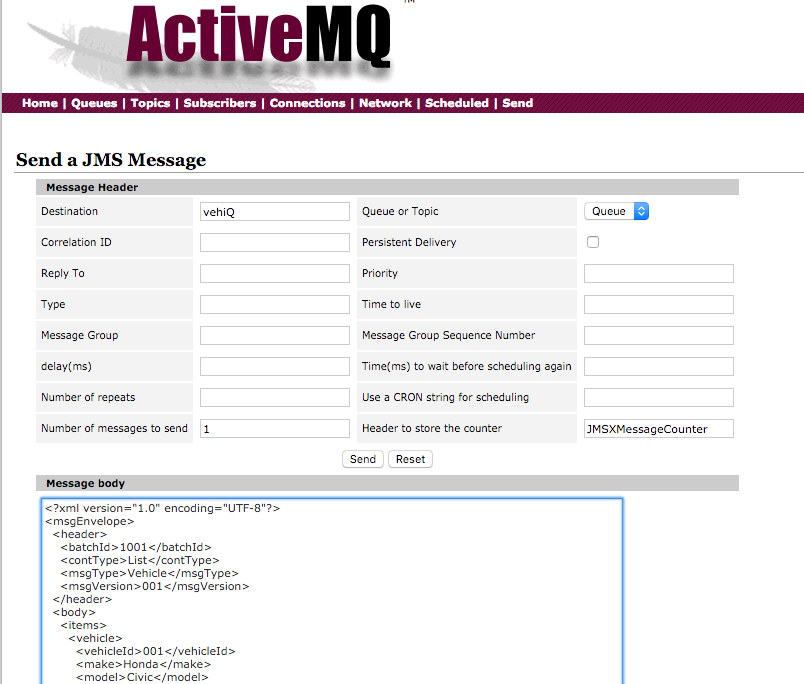Open the Topics page
The width and height of the screenshot is (804, 684).
(x=150, y=103)
